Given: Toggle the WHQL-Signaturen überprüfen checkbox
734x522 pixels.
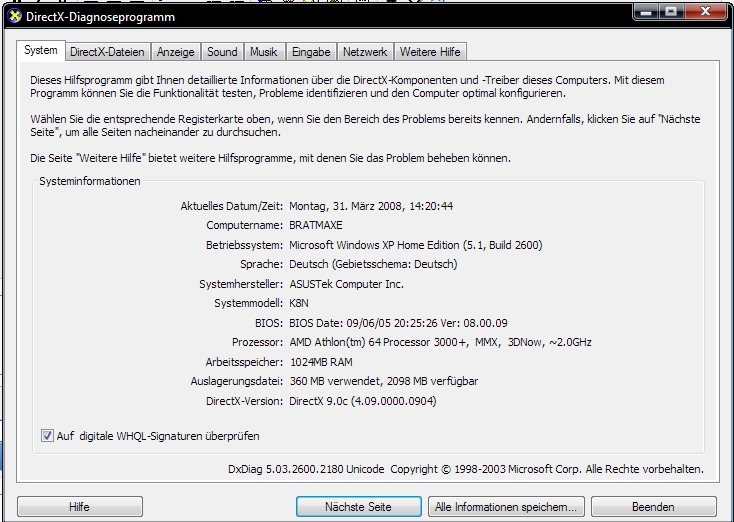Looking at the screenshot, I should click(x=47, y=436).
